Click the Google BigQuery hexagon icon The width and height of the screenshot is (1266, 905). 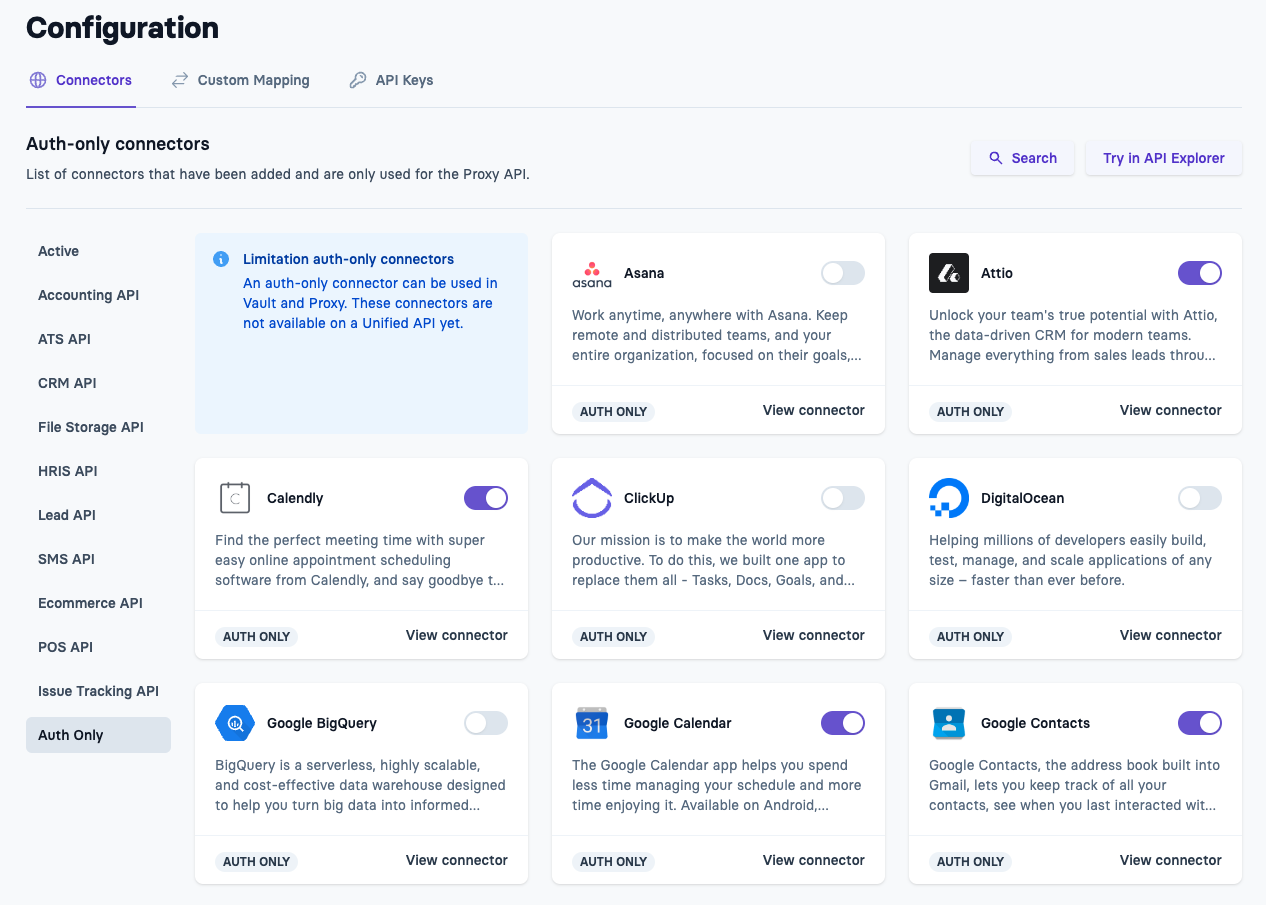coord(235,723)
